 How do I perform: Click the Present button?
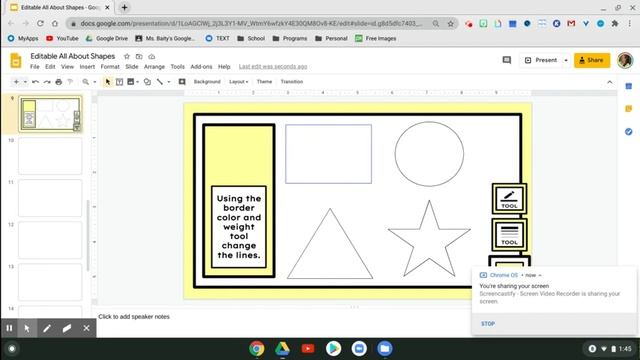click(540, 60)
